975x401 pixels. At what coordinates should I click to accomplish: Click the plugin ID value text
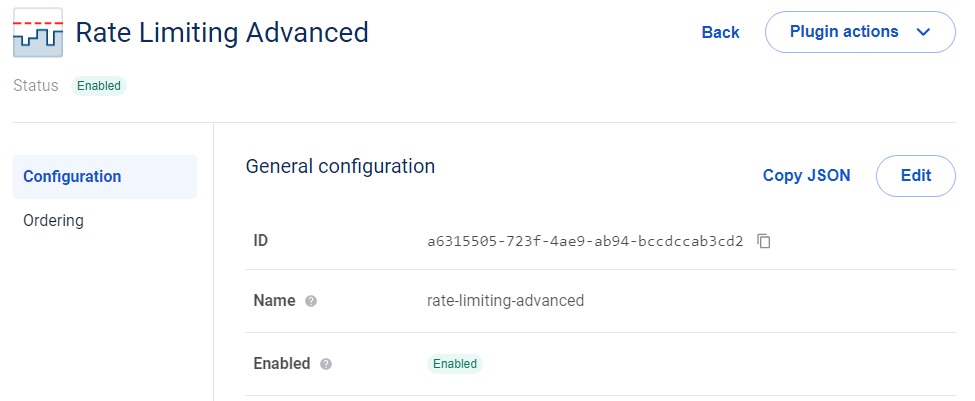pos(585,241)
